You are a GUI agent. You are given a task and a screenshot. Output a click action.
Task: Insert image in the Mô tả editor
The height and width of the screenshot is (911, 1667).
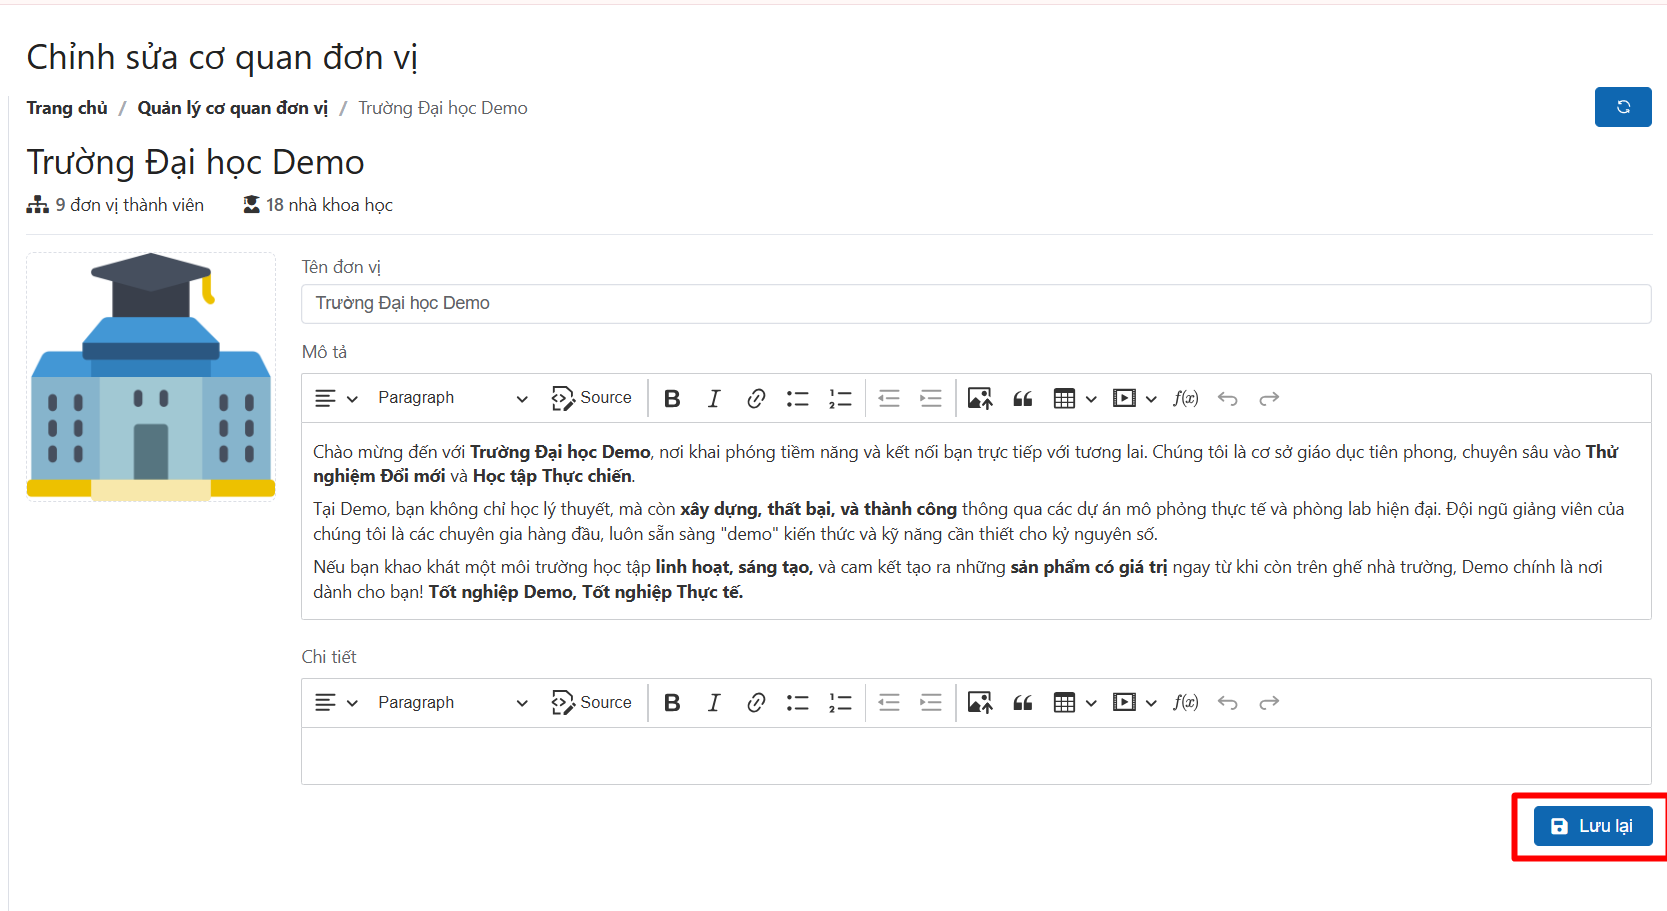(x=979, y=399)
